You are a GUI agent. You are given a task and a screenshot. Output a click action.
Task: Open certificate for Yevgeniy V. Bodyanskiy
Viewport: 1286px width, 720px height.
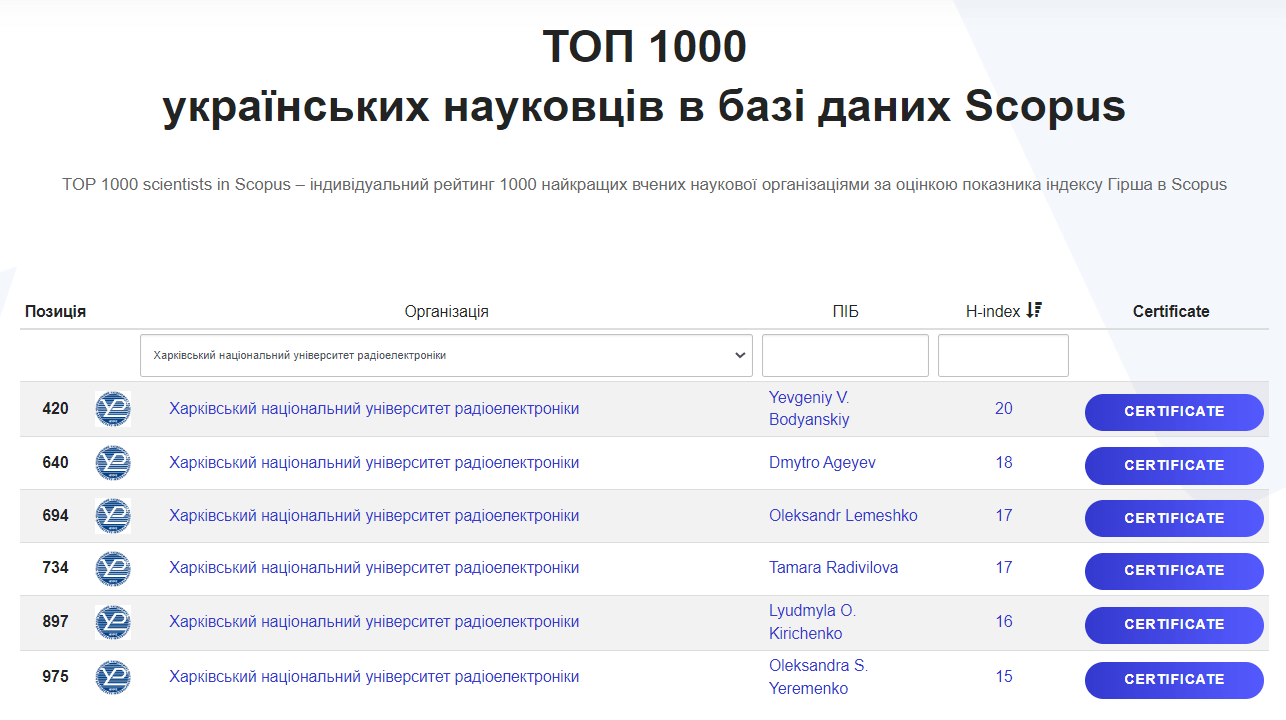coord(1174,412)
